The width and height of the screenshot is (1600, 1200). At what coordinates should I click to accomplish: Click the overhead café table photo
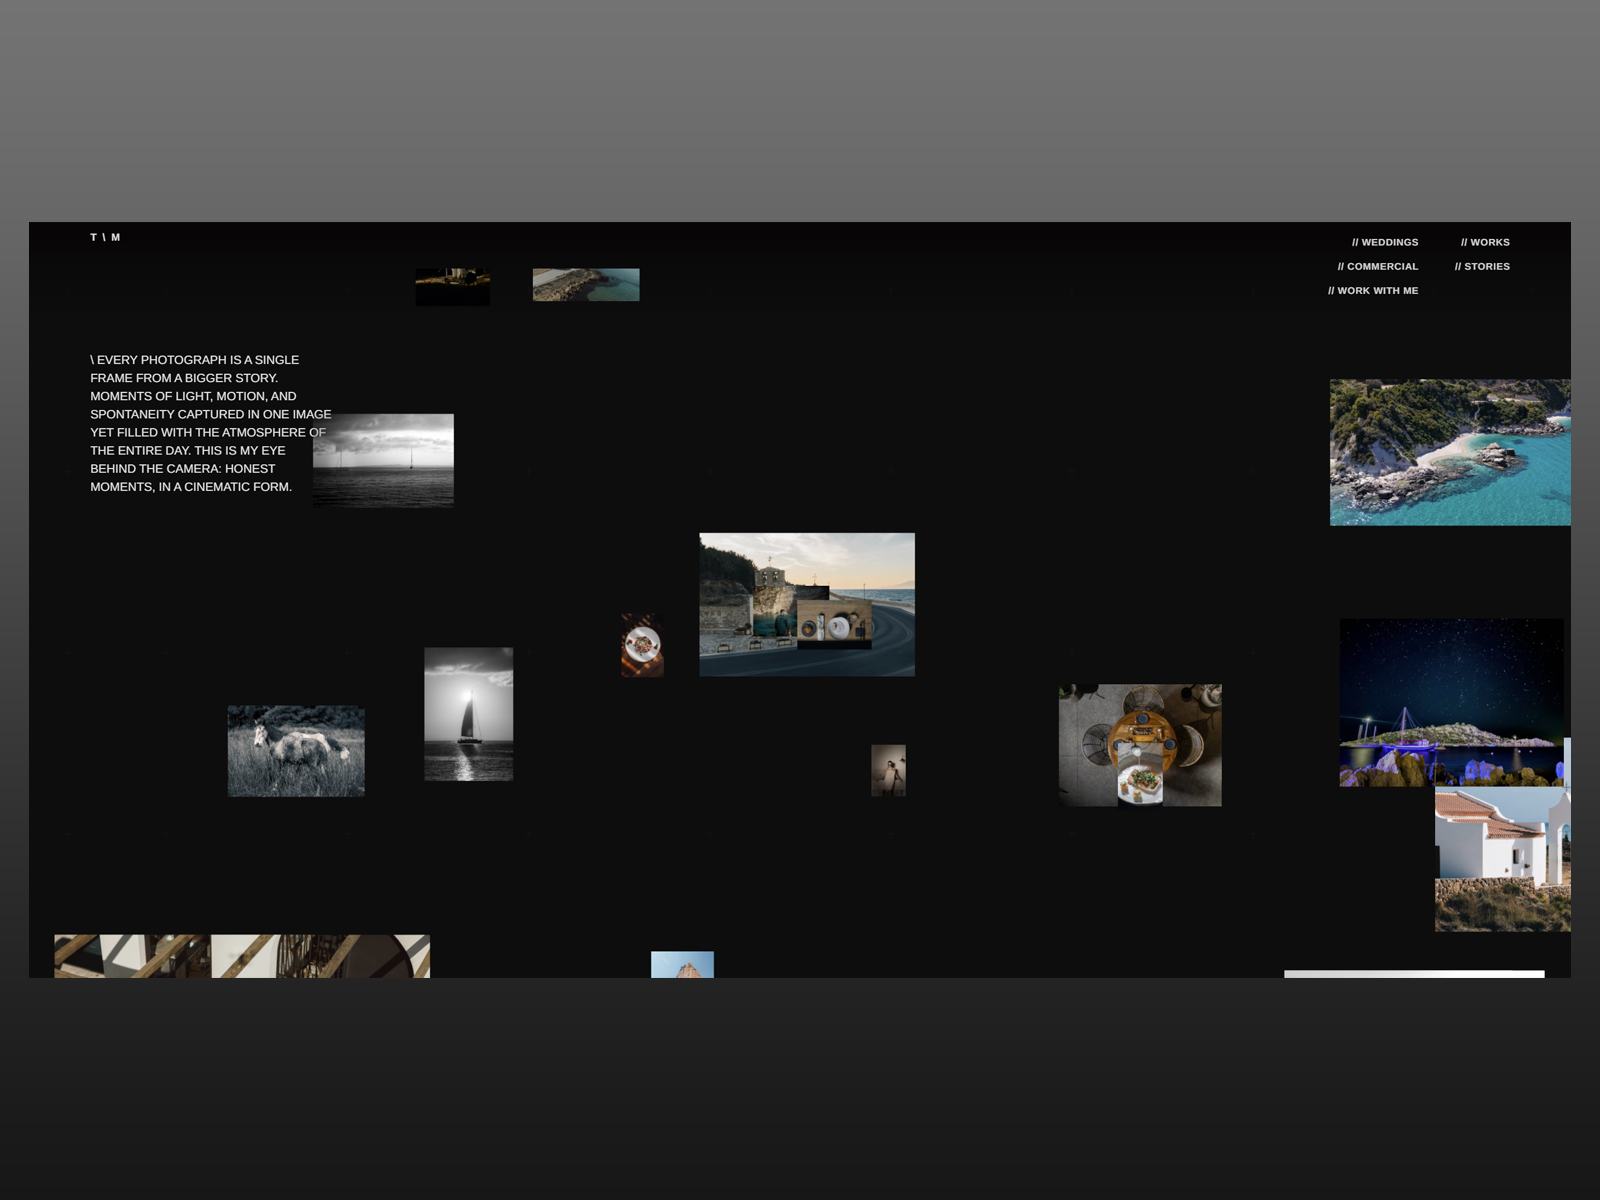coord(1139,745)
